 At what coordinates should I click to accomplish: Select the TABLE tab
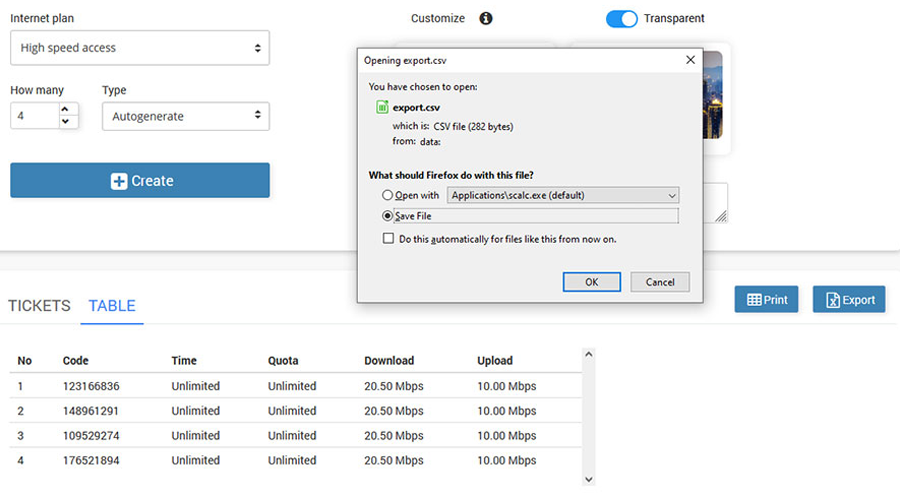click(x=112, y=306)
